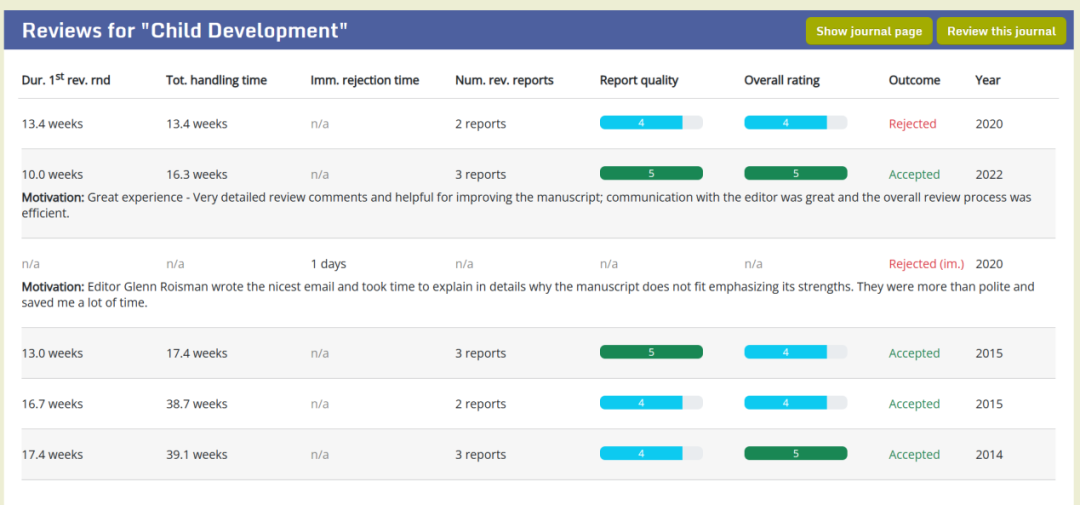Select the Report quality column header
The height and width of the screenshot is (505, 1080).
point(638,81)
